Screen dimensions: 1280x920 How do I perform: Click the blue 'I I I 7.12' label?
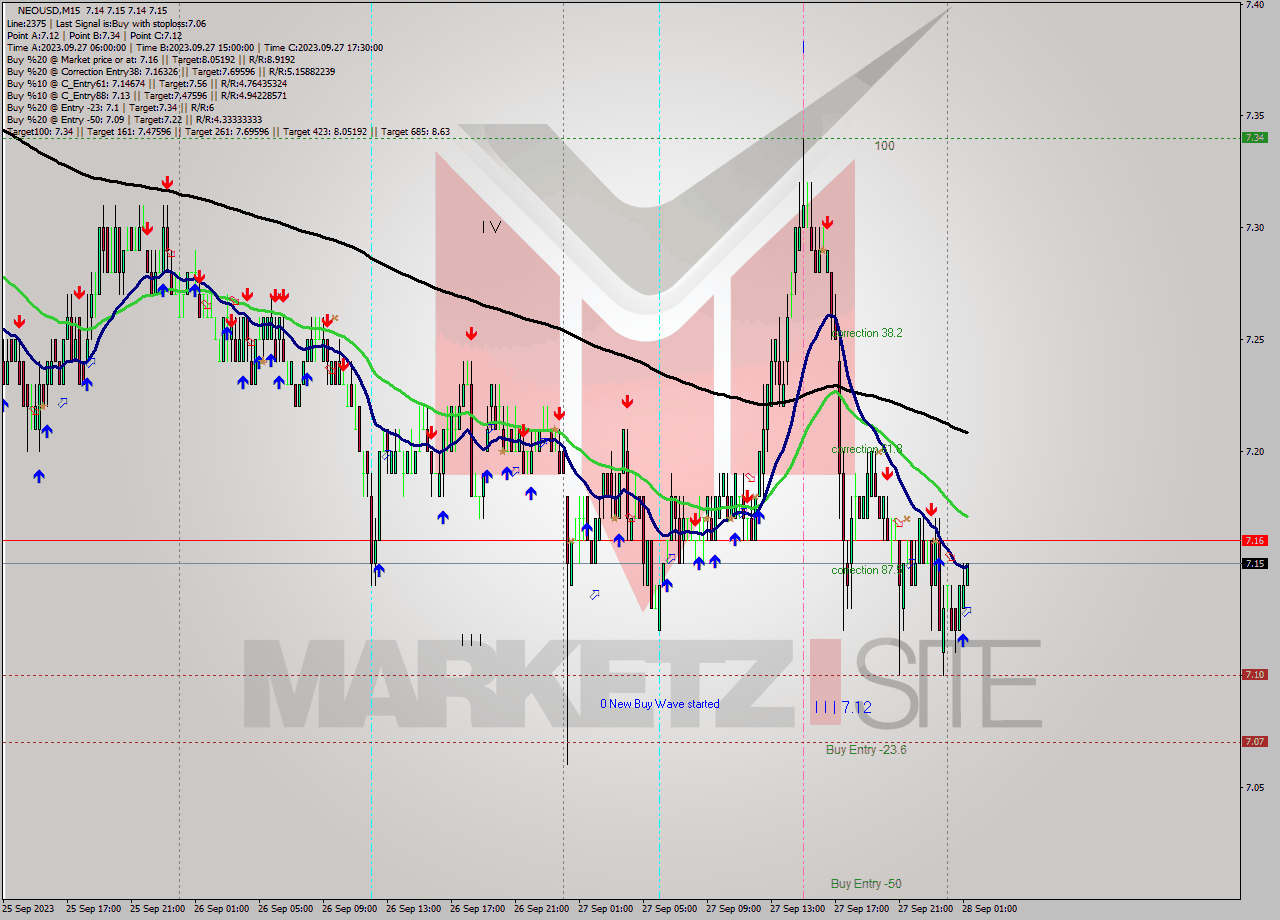pyautogui.click(x=843, y=707)
